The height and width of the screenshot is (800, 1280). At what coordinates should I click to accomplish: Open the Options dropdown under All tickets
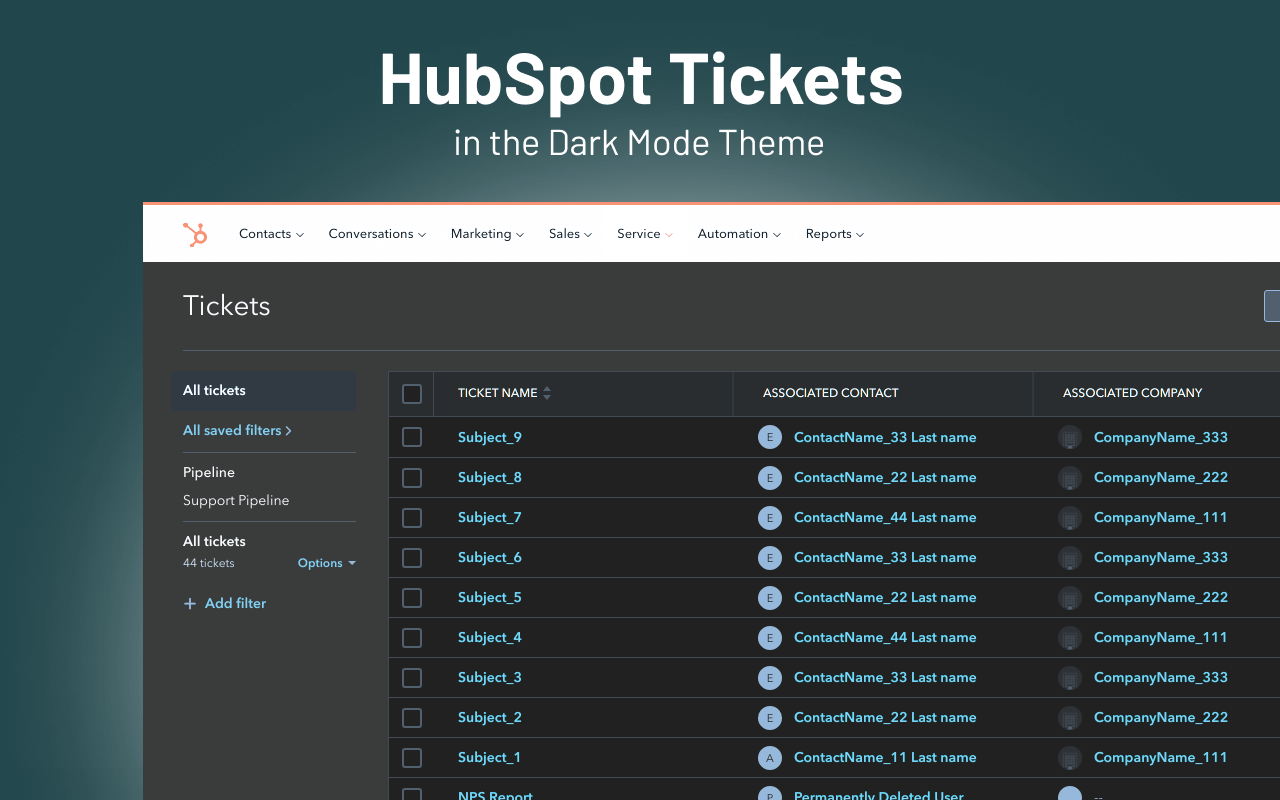(327, 563)
